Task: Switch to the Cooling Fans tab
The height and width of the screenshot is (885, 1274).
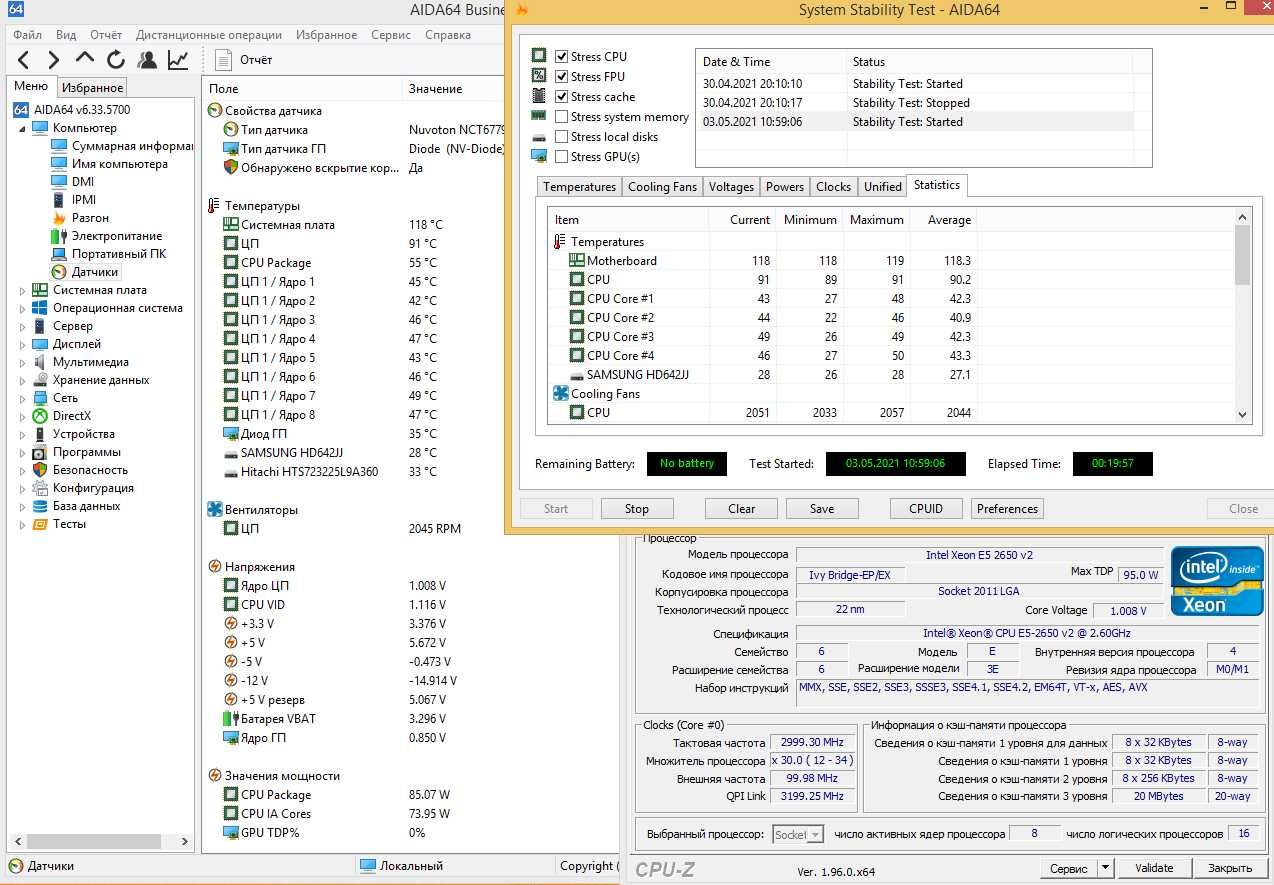Action: point(662,187)
